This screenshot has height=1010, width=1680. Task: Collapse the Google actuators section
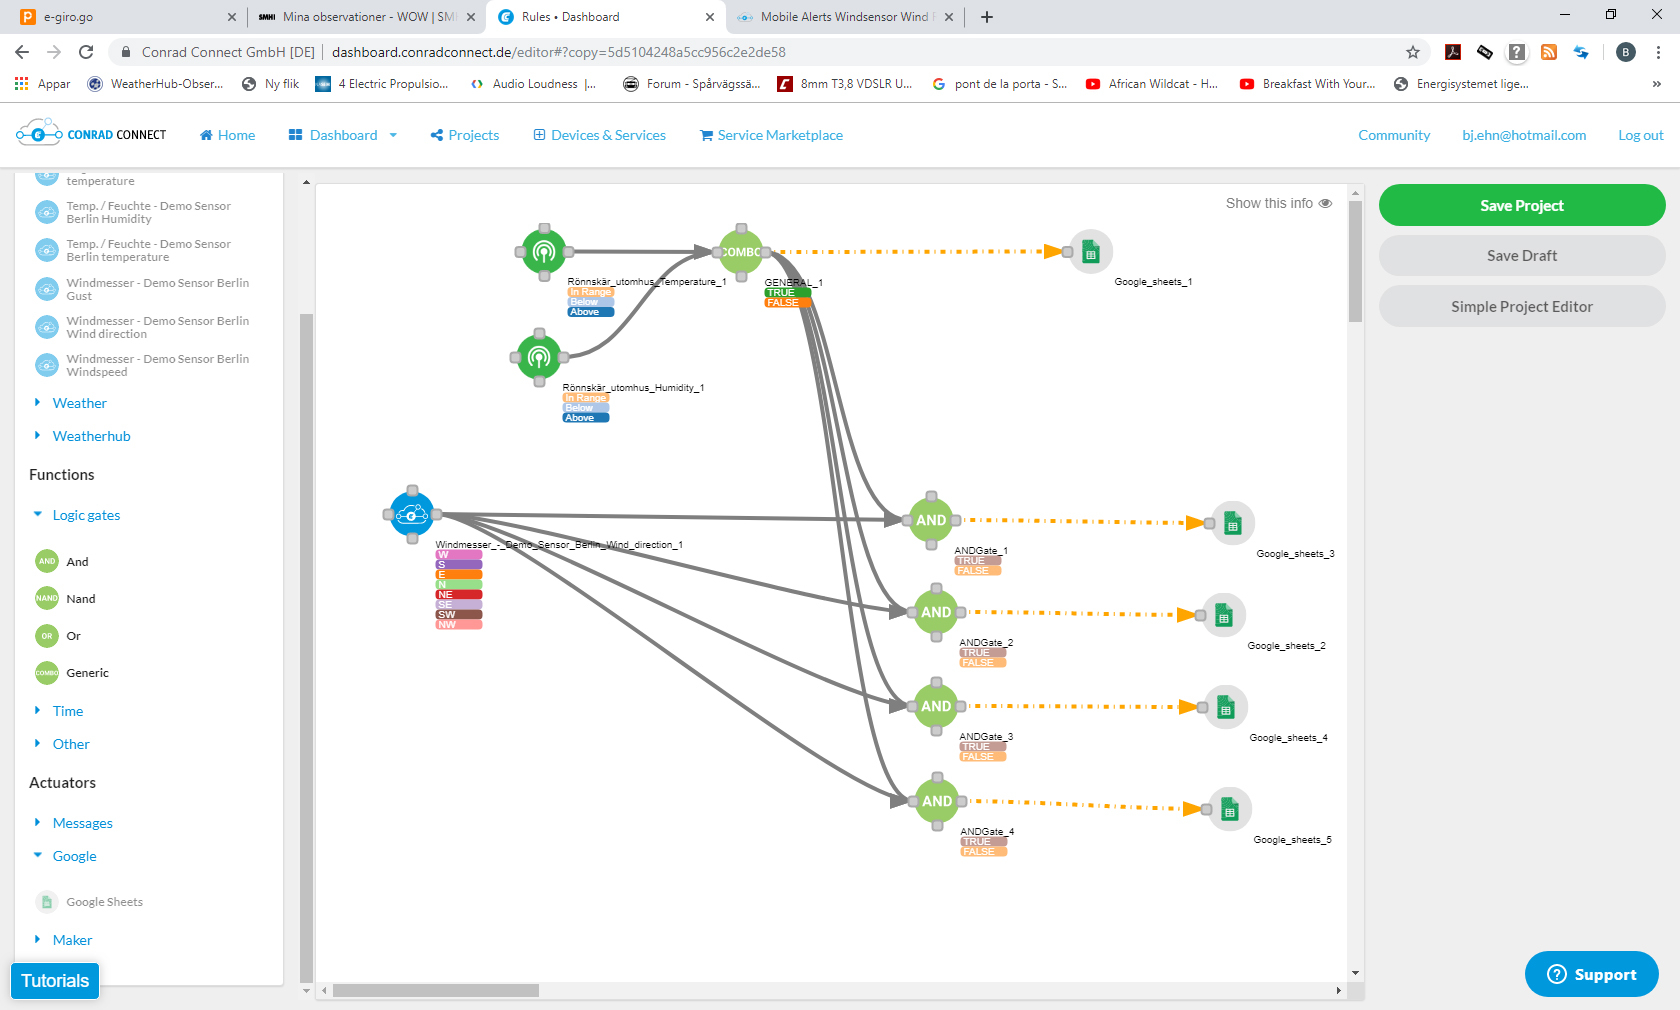(x=74, y=856)
